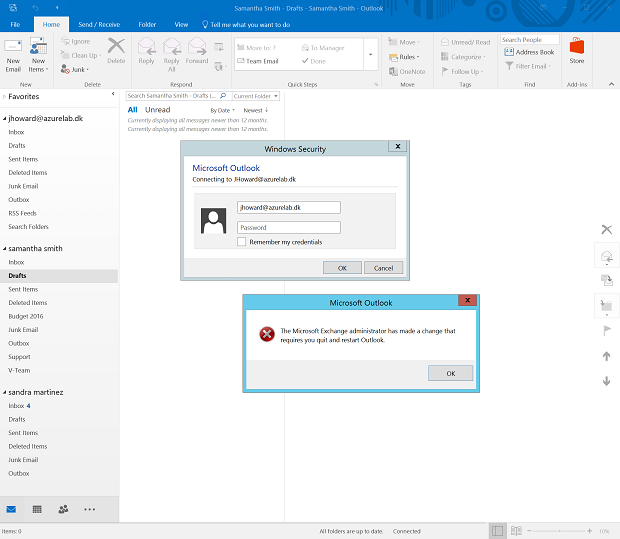Image resolution: width=620 pixels, height=539 pixels.
Task: Click Tell me what you want to do
Action: (x=246, y=25)
